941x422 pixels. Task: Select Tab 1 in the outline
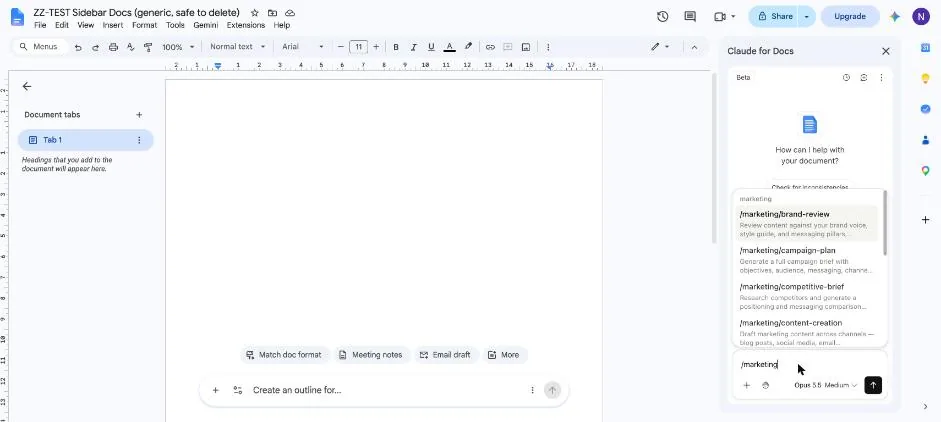tap(85, 140)
